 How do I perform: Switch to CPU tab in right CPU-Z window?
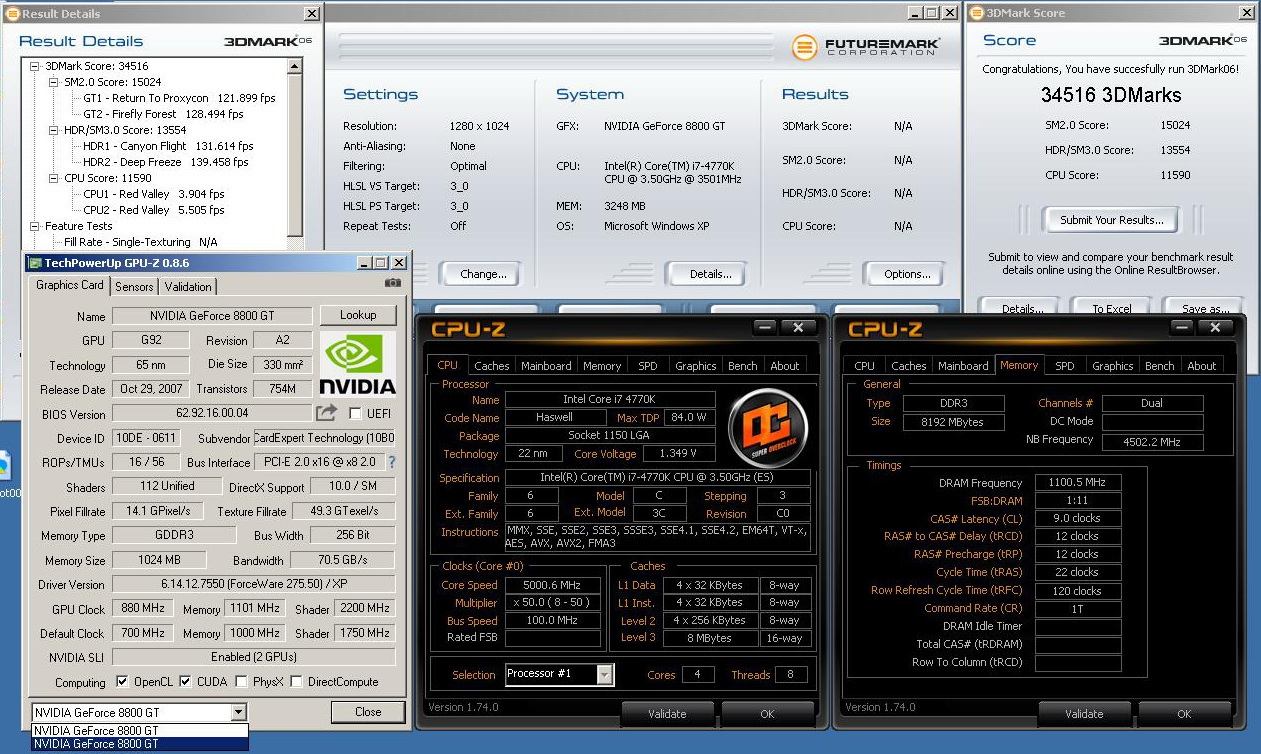[x=864, y=366]
